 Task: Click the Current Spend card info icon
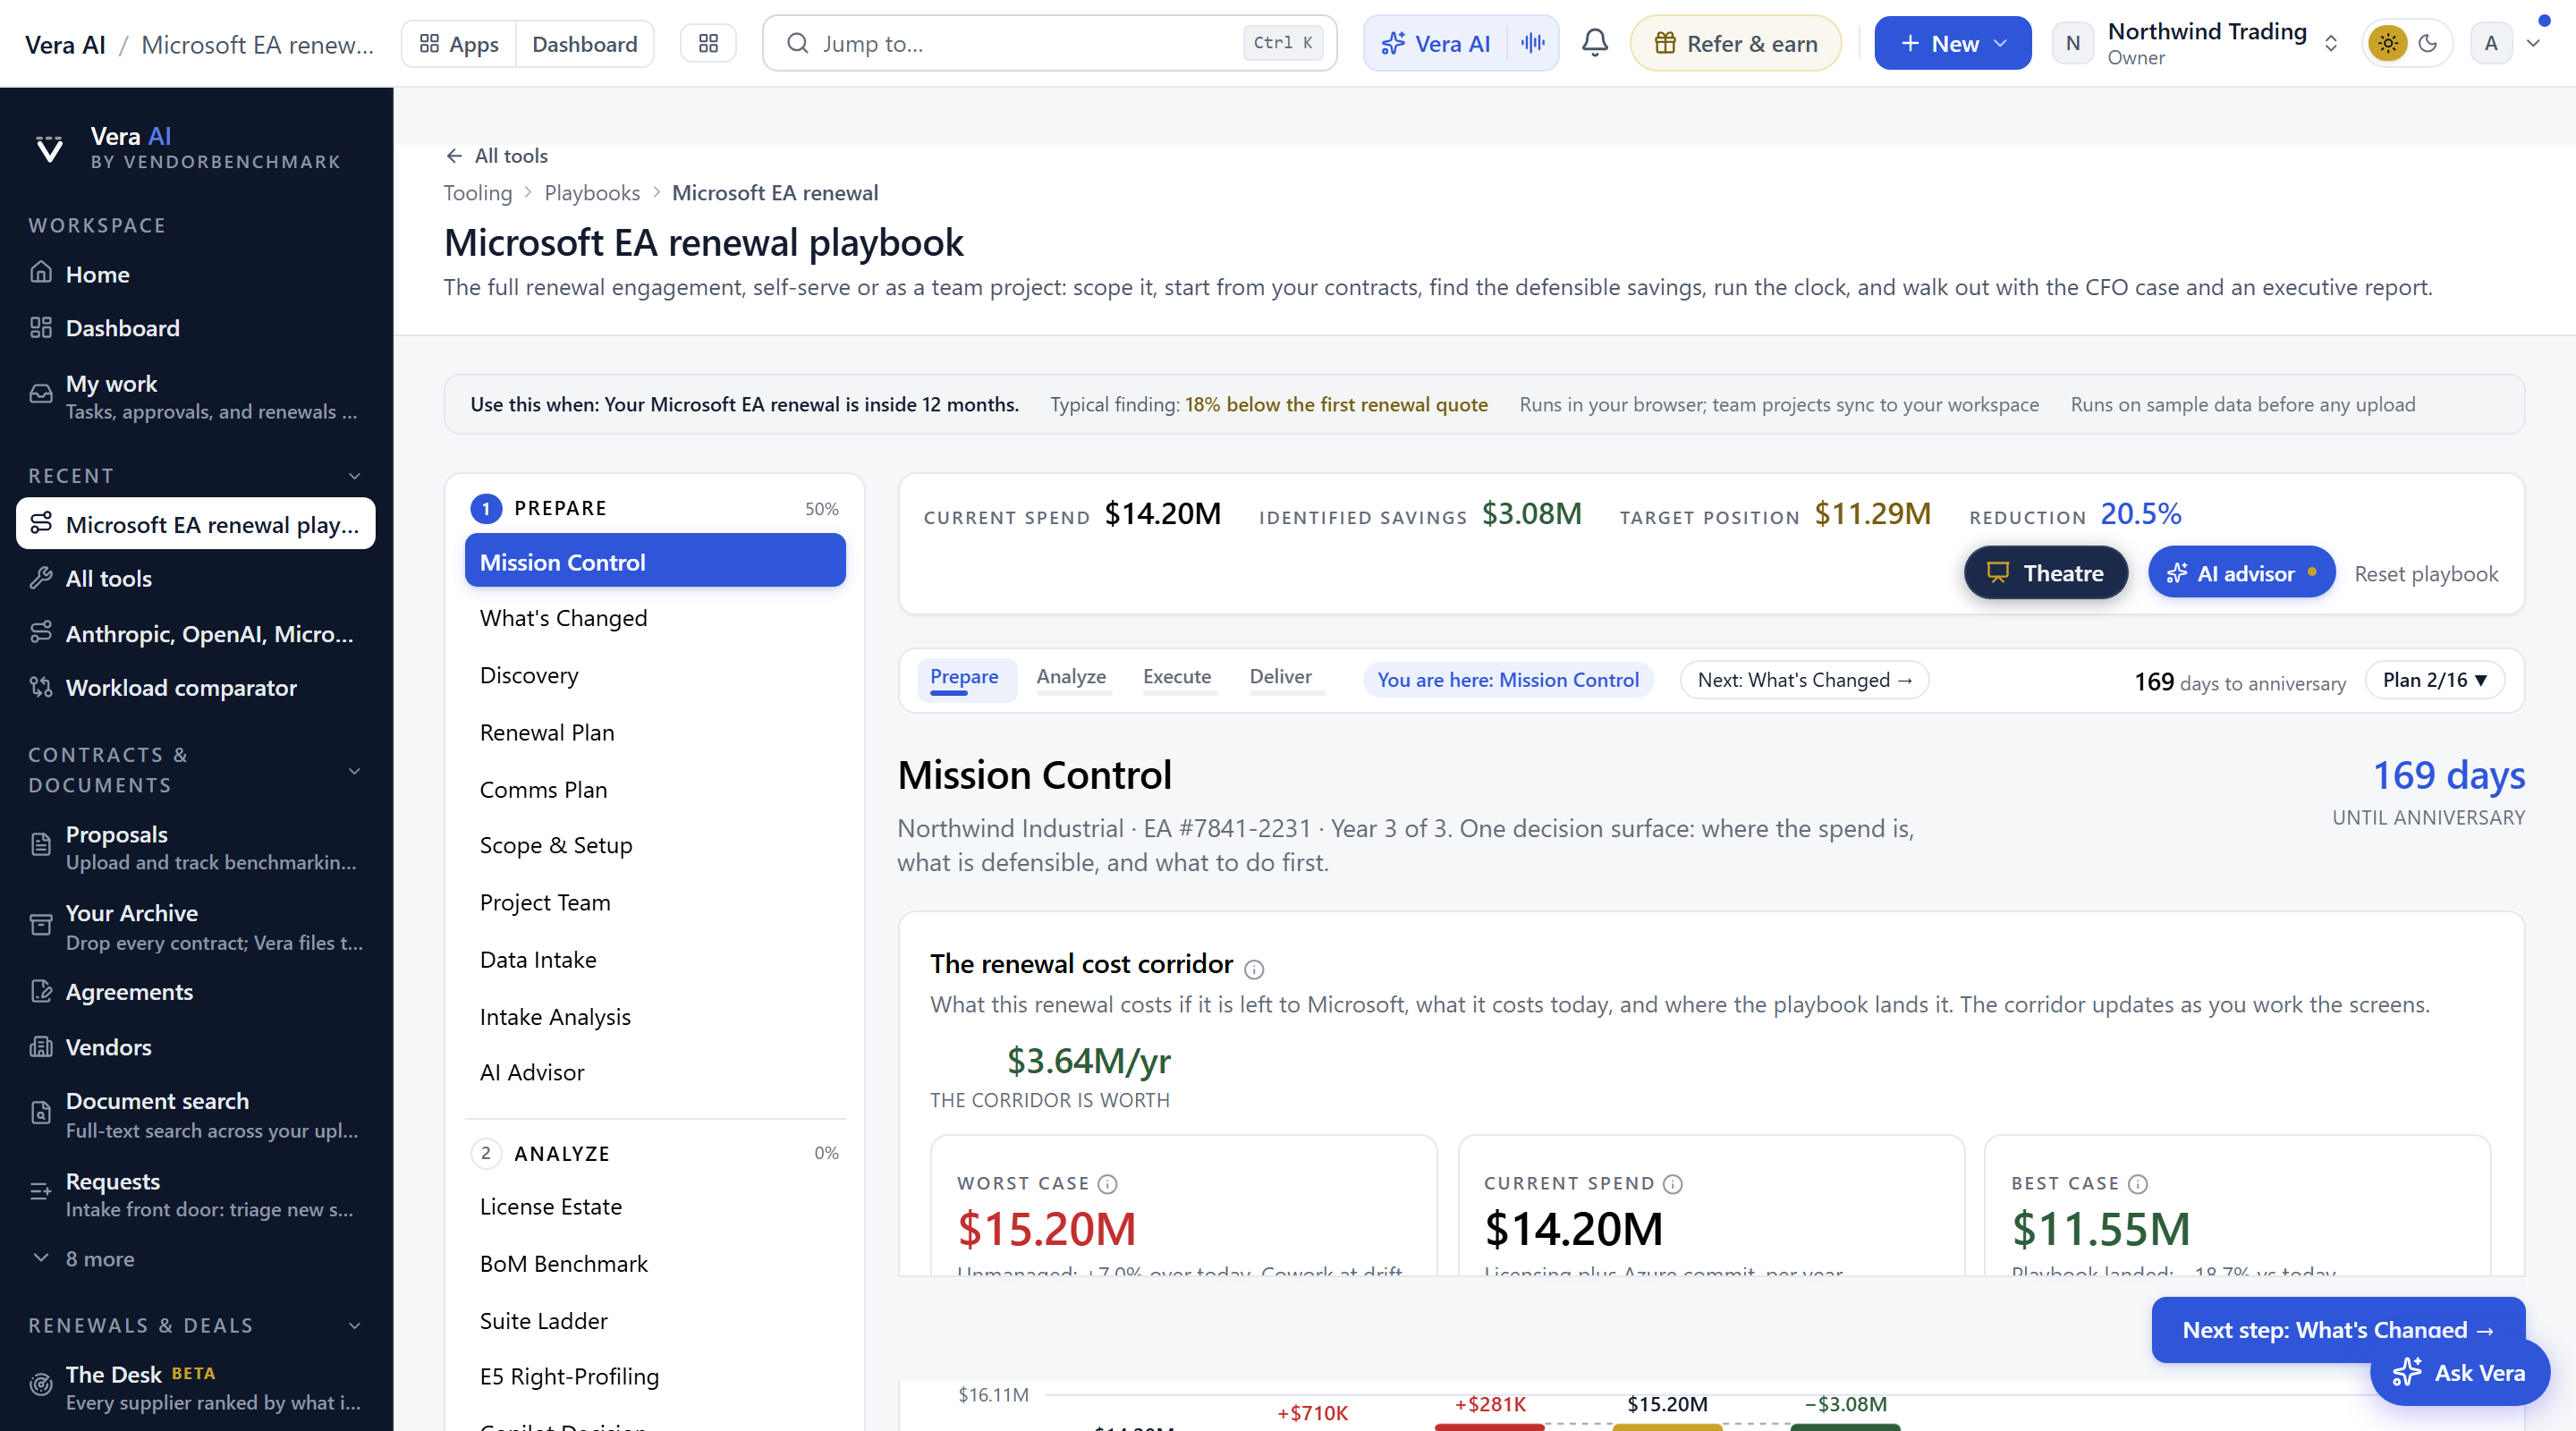[x=1673, y=1184]
